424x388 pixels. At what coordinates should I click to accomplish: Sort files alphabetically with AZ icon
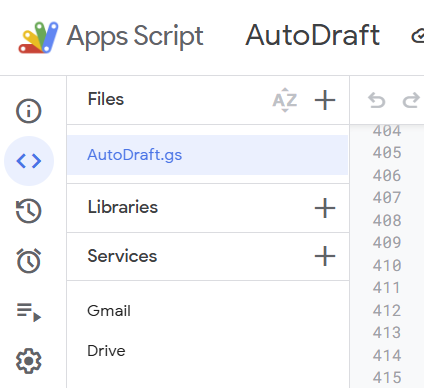(x=285, y=100)
